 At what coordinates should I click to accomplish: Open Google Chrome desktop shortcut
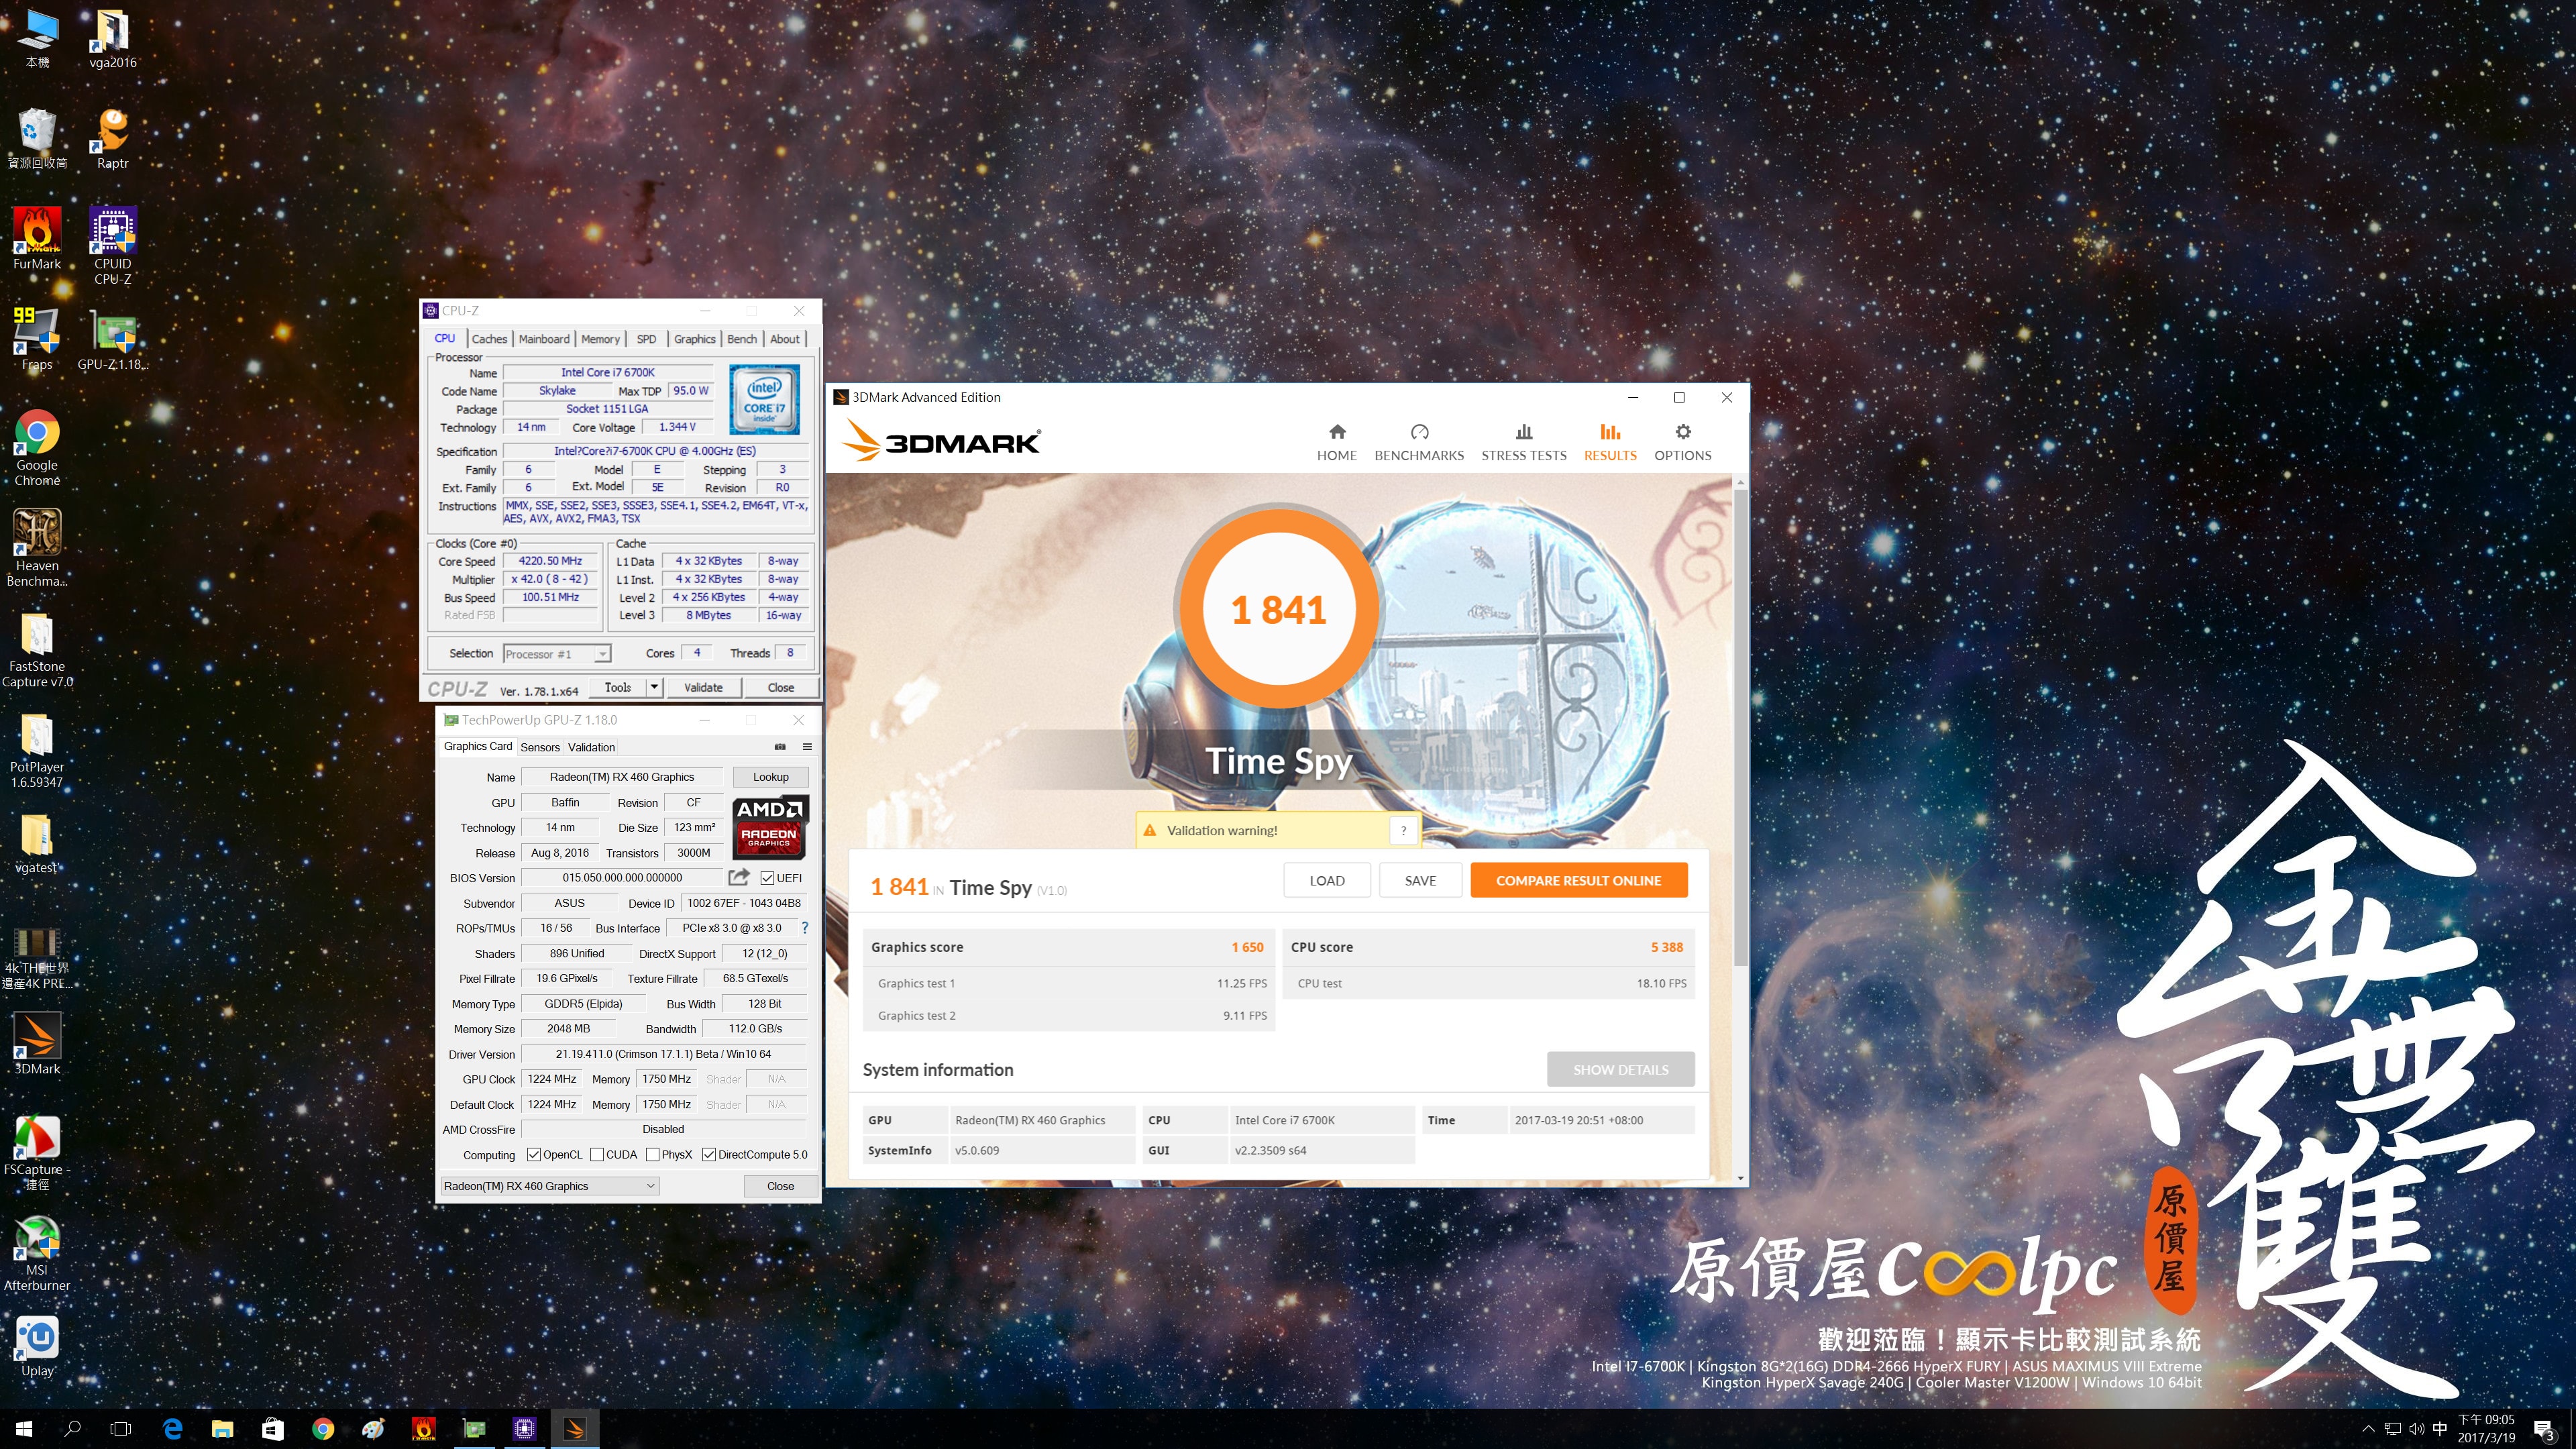pos(37,447)
